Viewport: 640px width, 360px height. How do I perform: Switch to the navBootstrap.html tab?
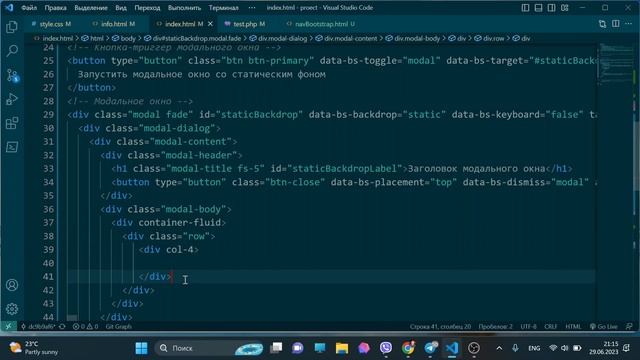[x=321, y=24]
